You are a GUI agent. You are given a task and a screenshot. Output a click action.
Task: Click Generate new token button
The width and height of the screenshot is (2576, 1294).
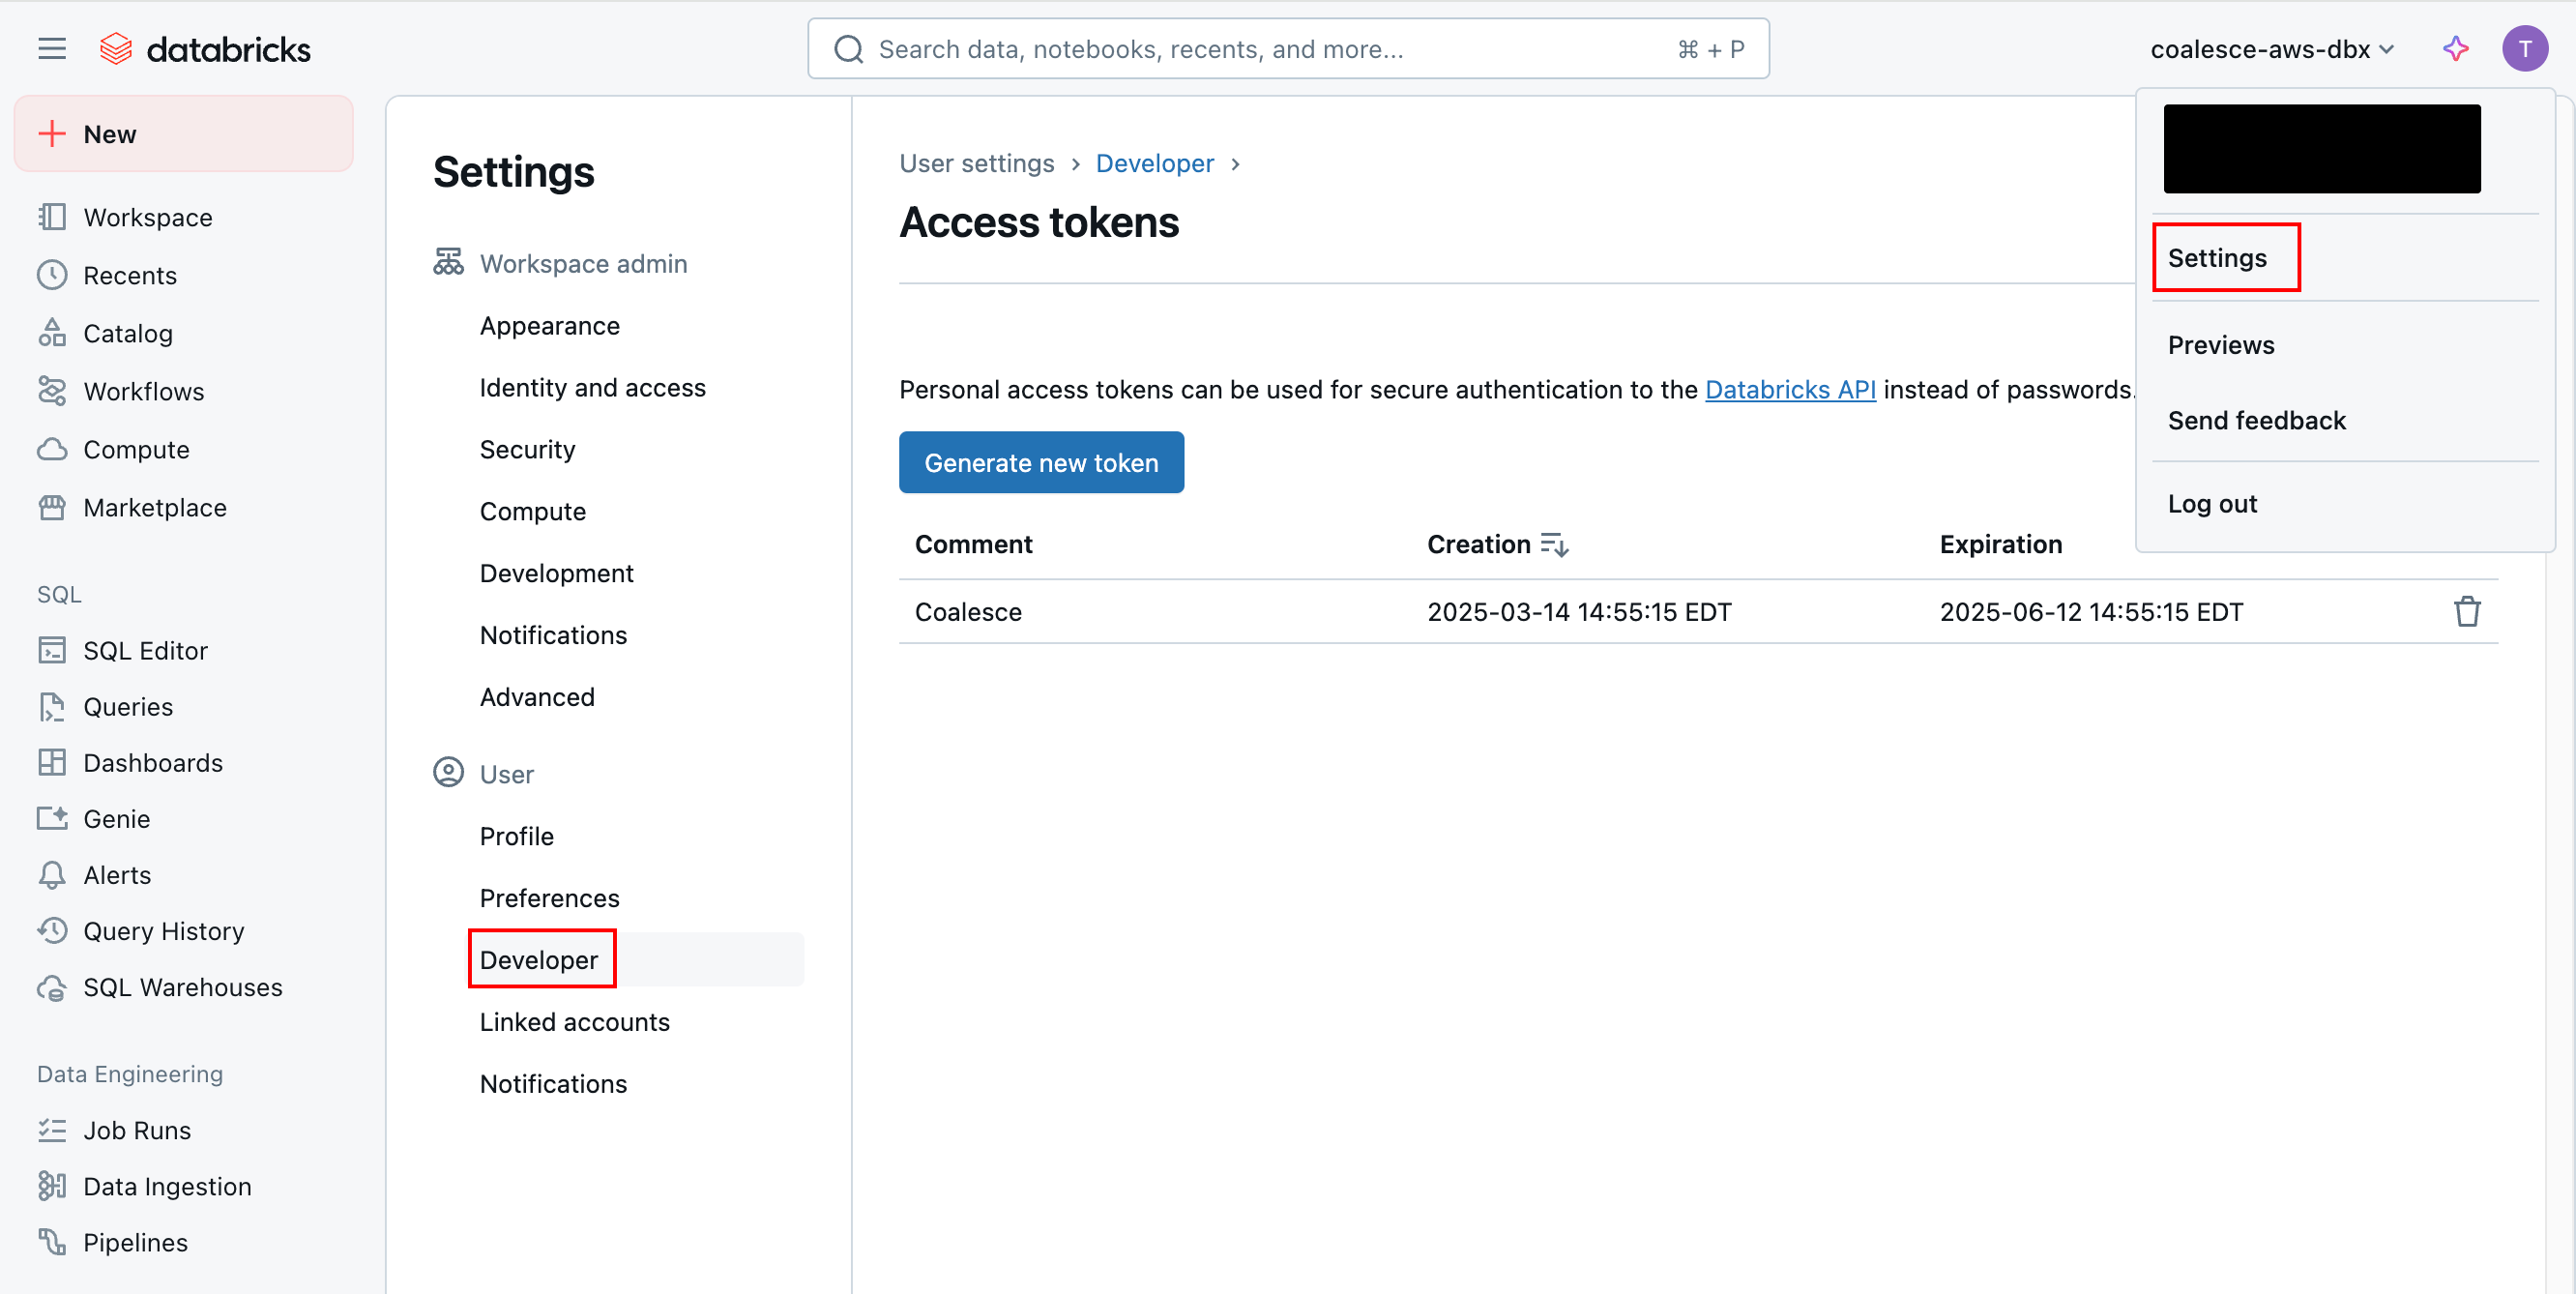(1041, 462)
